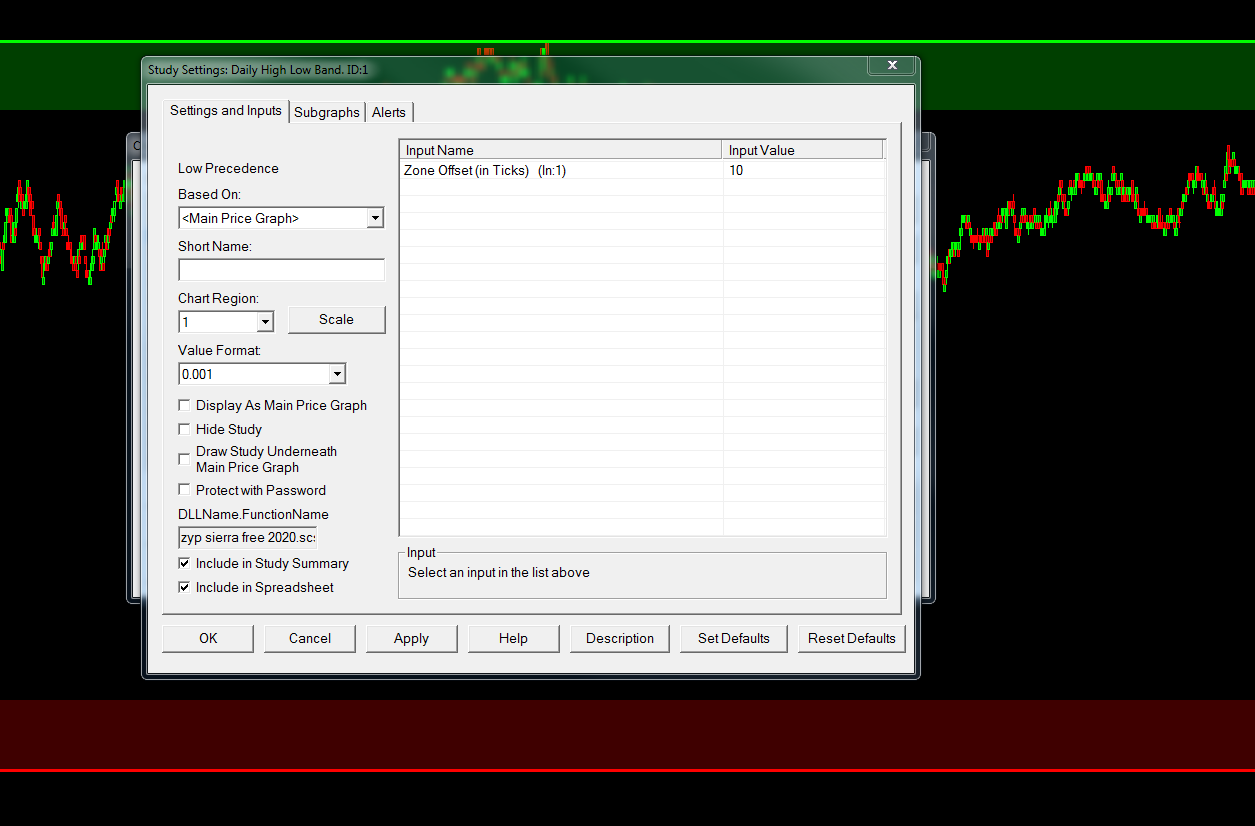Screen dimensions: 1255x826
Task: Check the Hide Study checkbox
Action: click(x=184, y=429)
